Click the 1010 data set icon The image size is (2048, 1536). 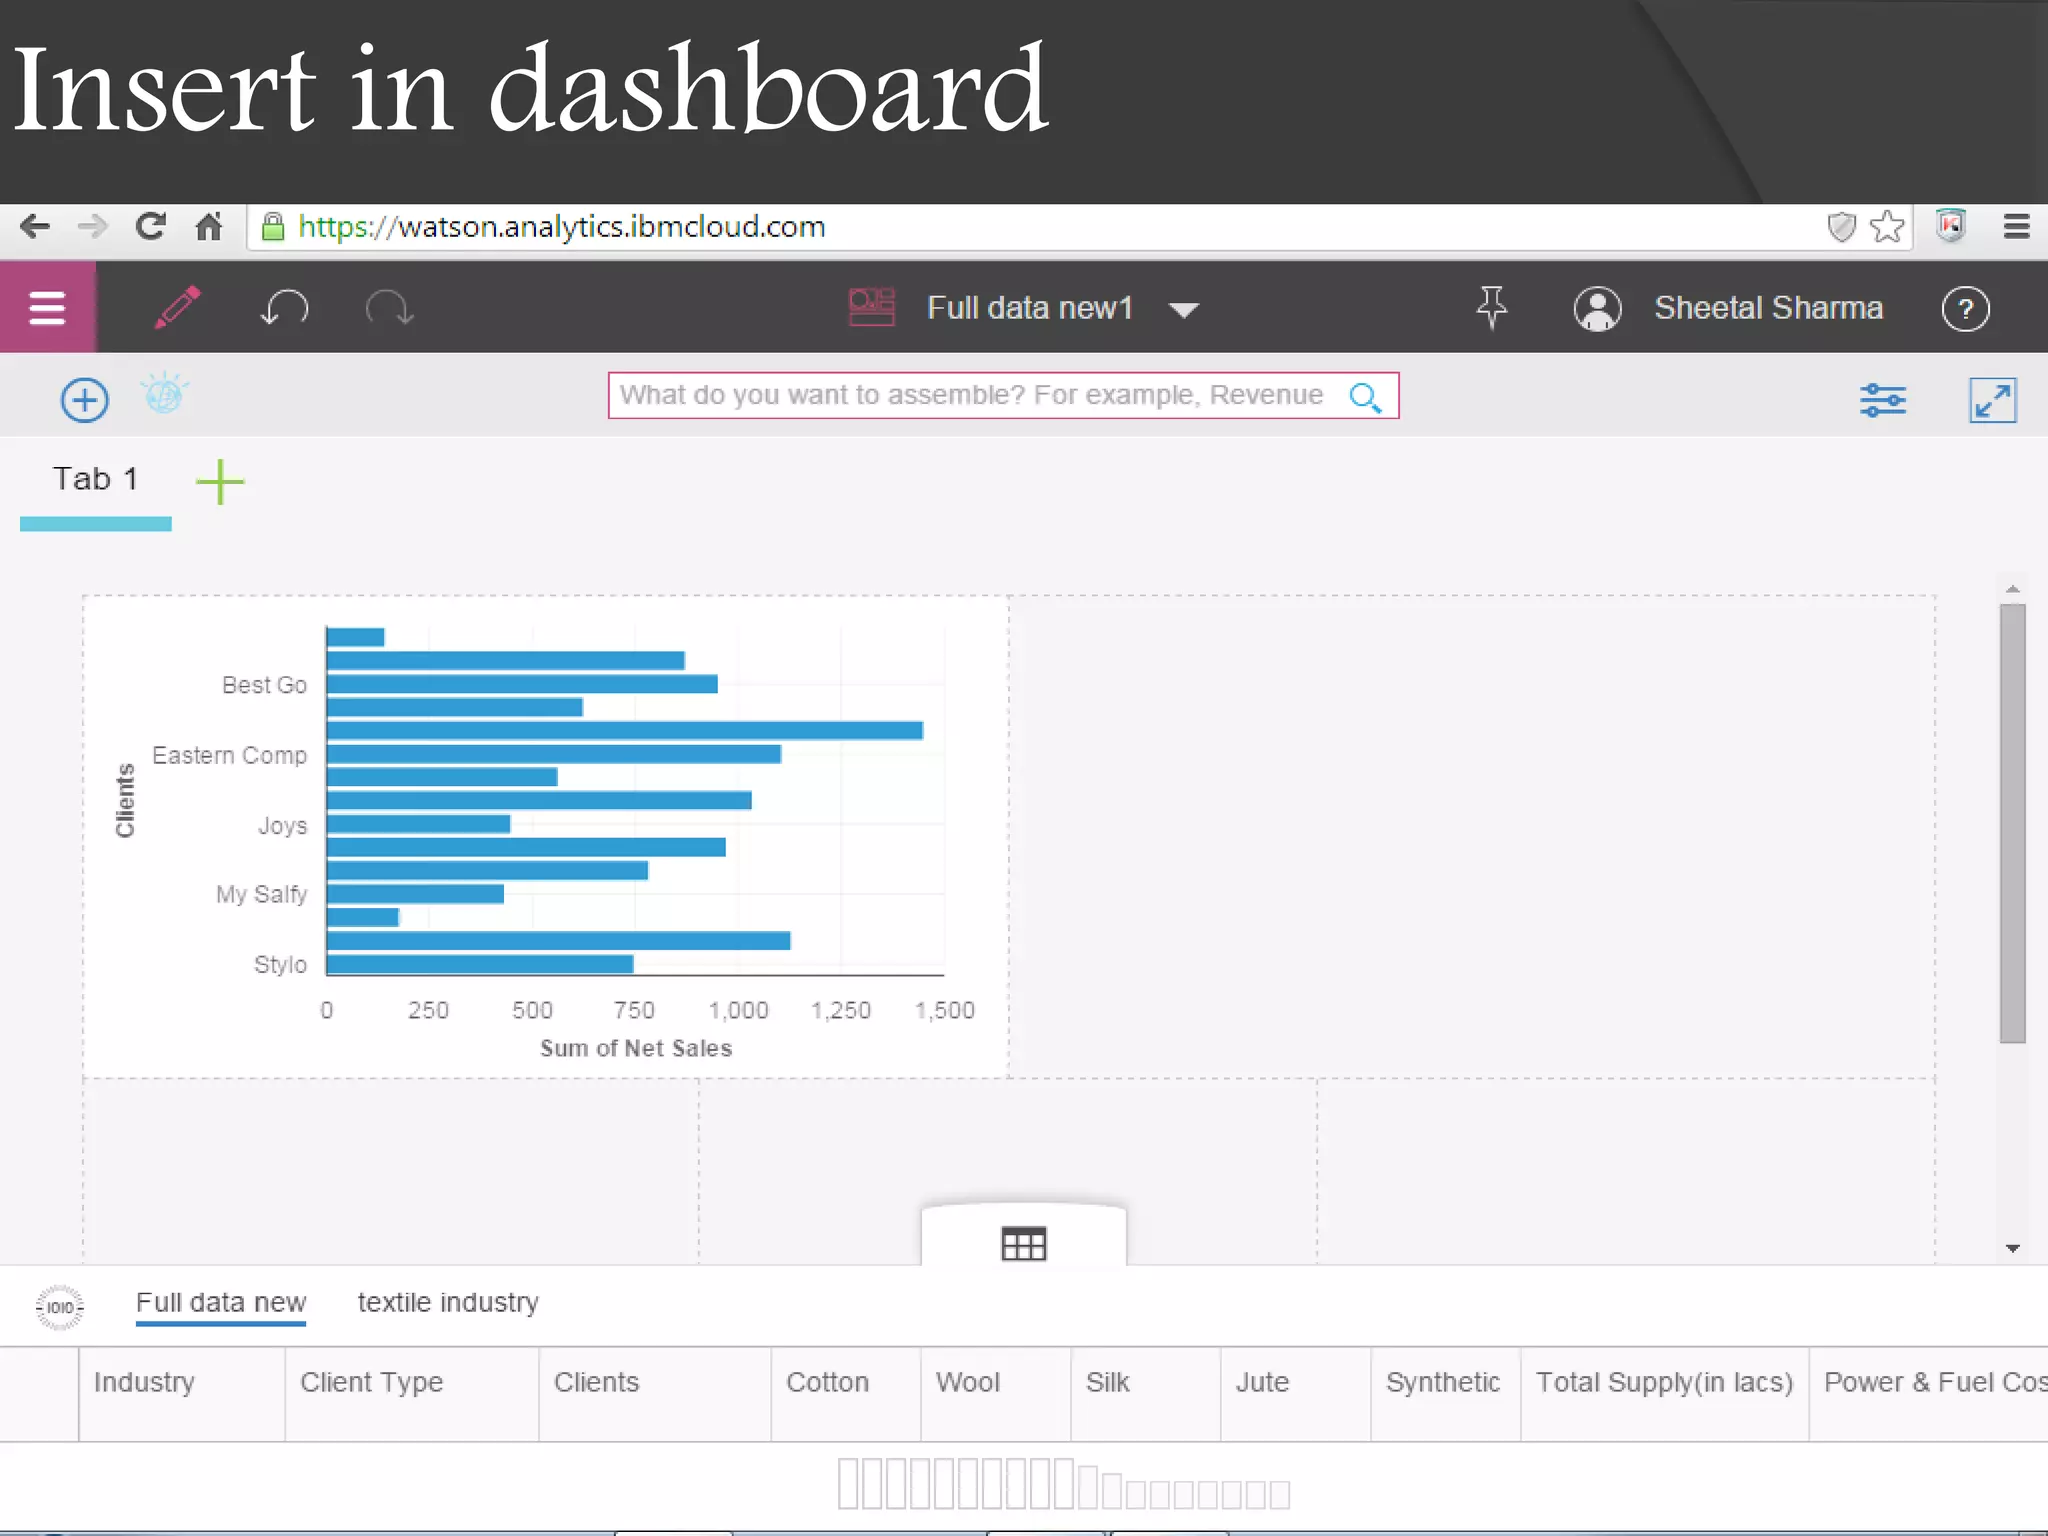(60, 1307)
